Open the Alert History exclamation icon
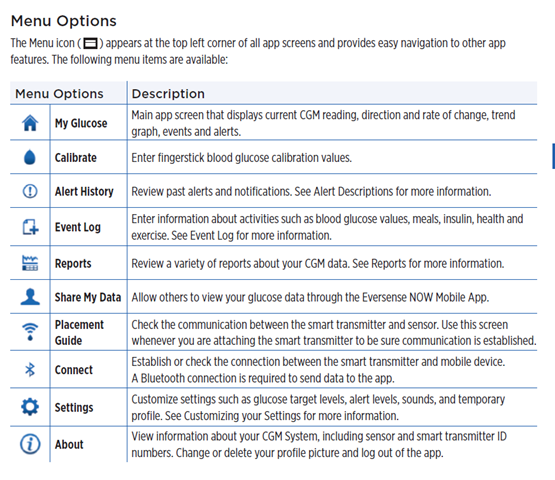Image resolution: width=555 pixels, height=480 pixels. 30,191
